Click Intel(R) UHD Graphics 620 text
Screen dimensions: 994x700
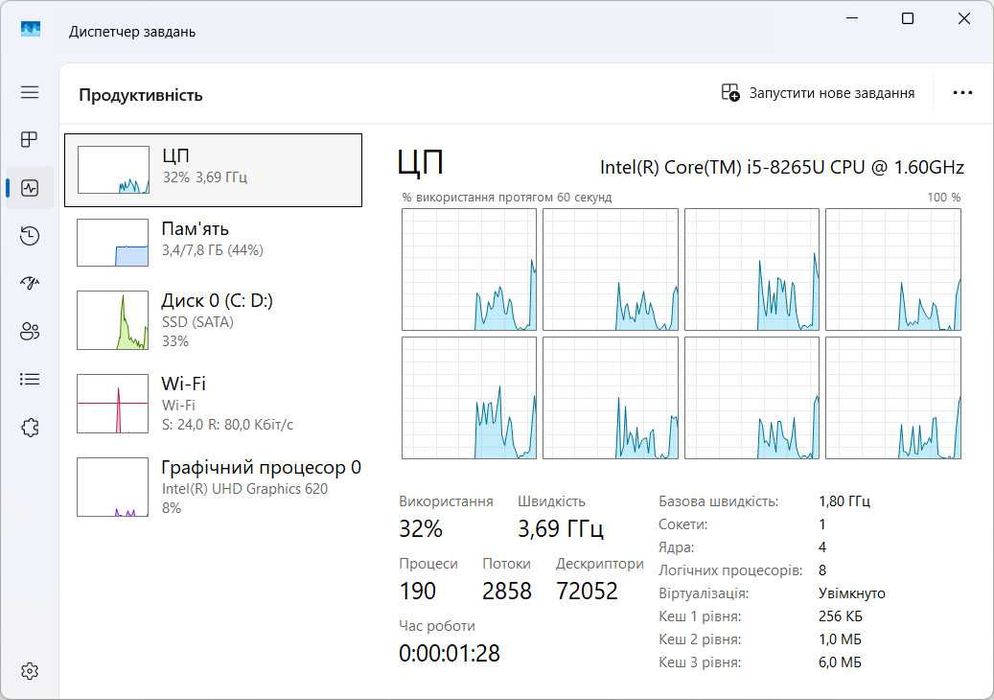245,489
